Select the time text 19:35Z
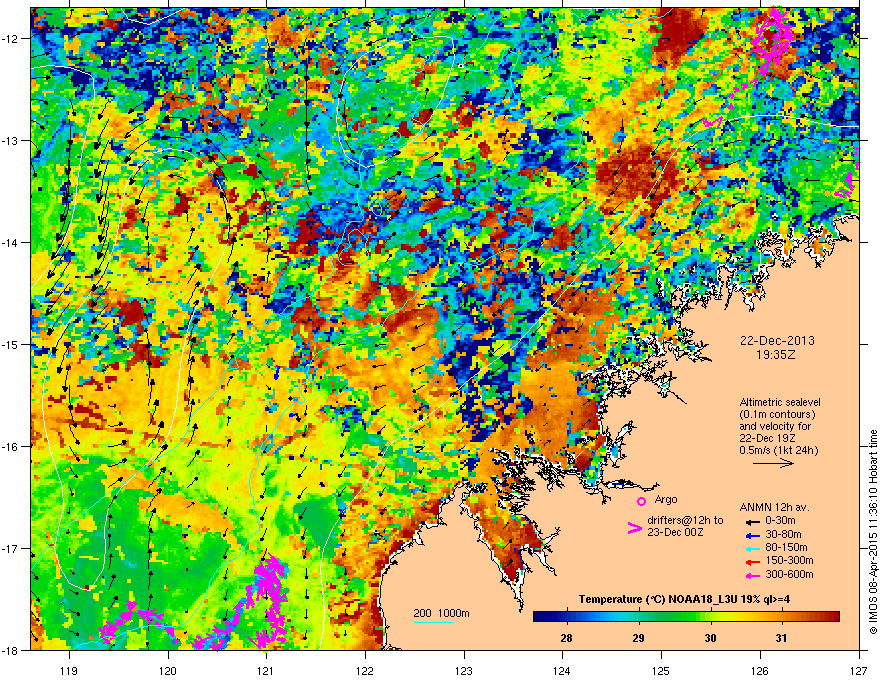 (777, 355)
